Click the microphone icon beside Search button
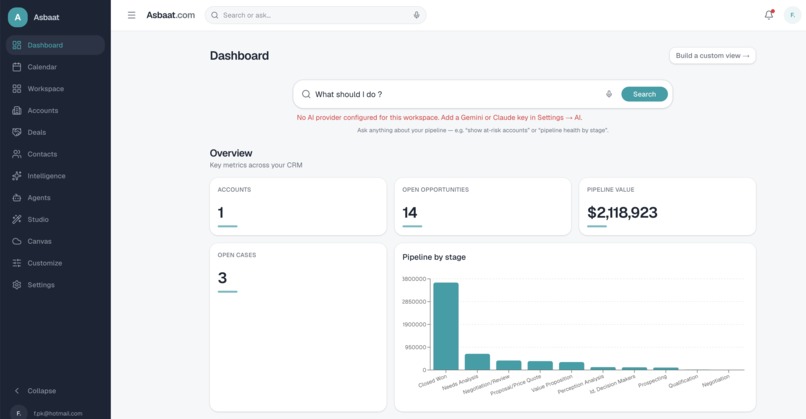The image size is (806, 419). click(609, 94)
